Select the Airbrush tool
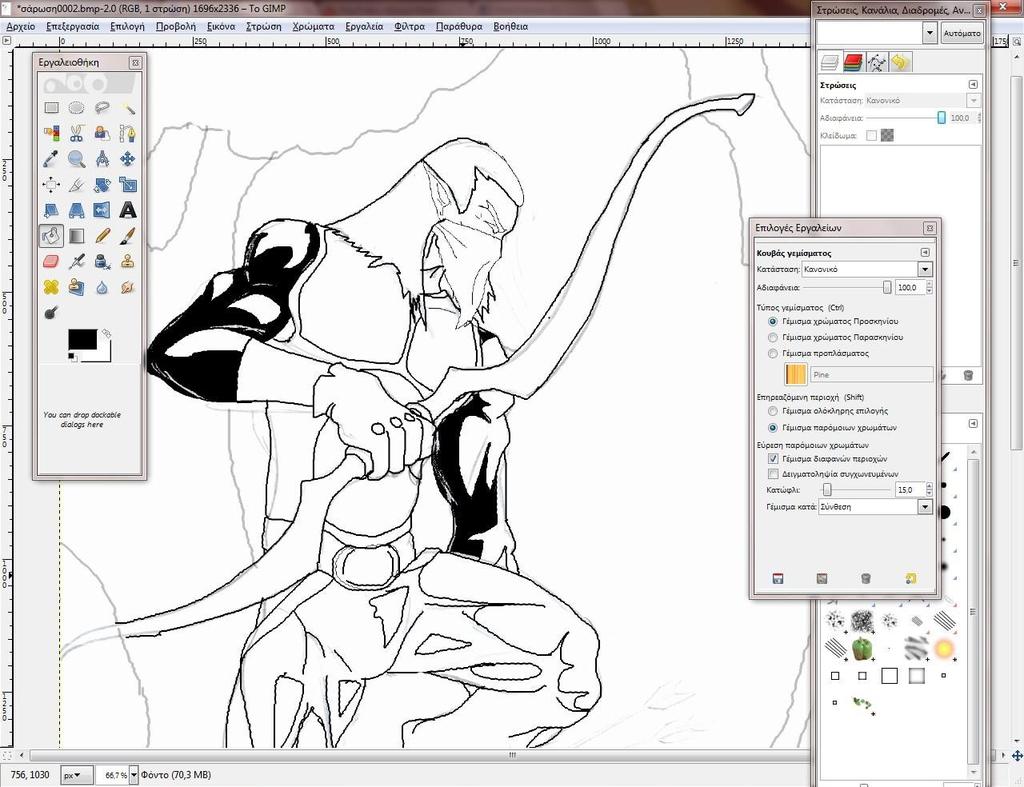 [x=76, y=261]
